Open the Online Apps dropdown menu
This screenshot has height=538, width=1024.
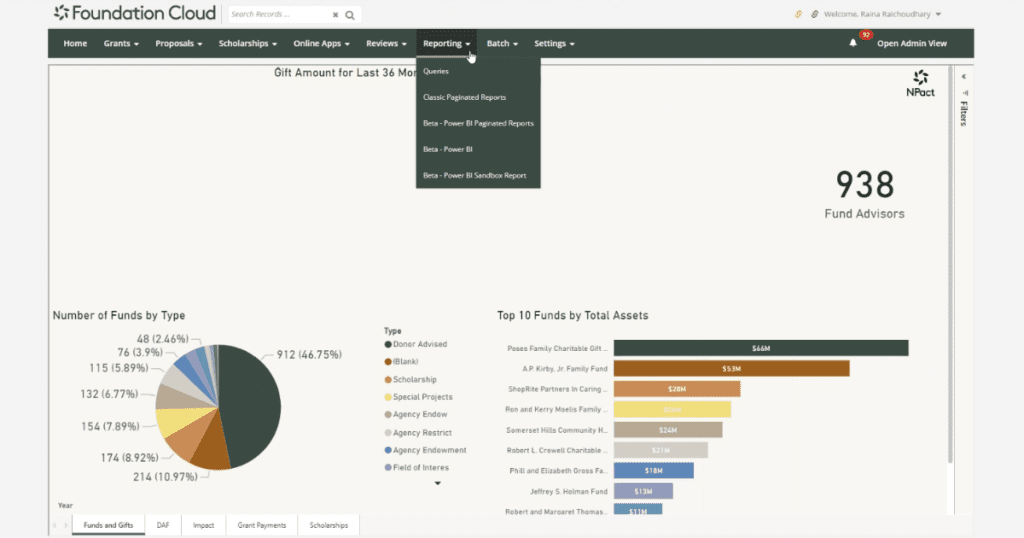[x=321, y=43]
